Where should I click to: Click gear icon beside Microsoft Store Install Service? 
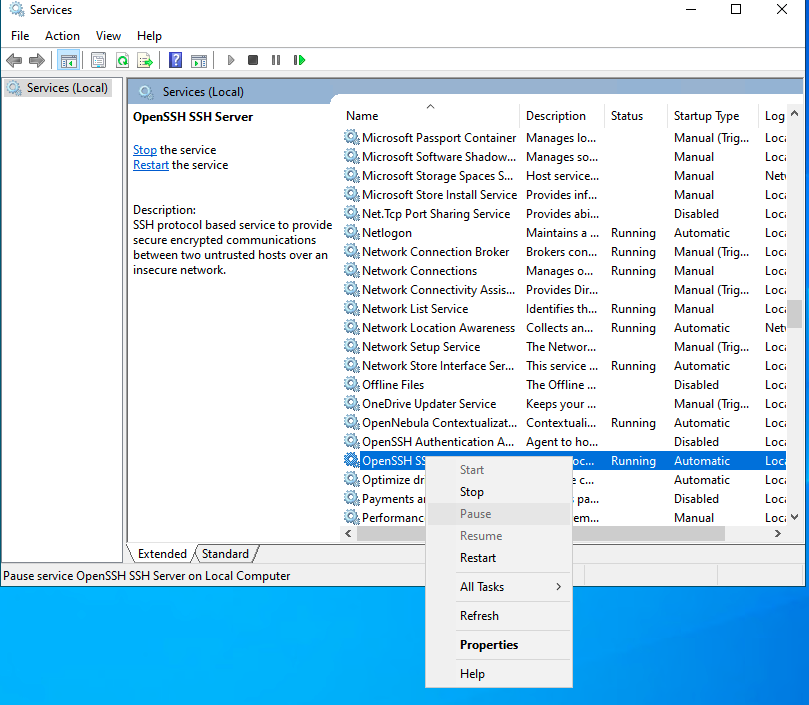pos(351,194)
